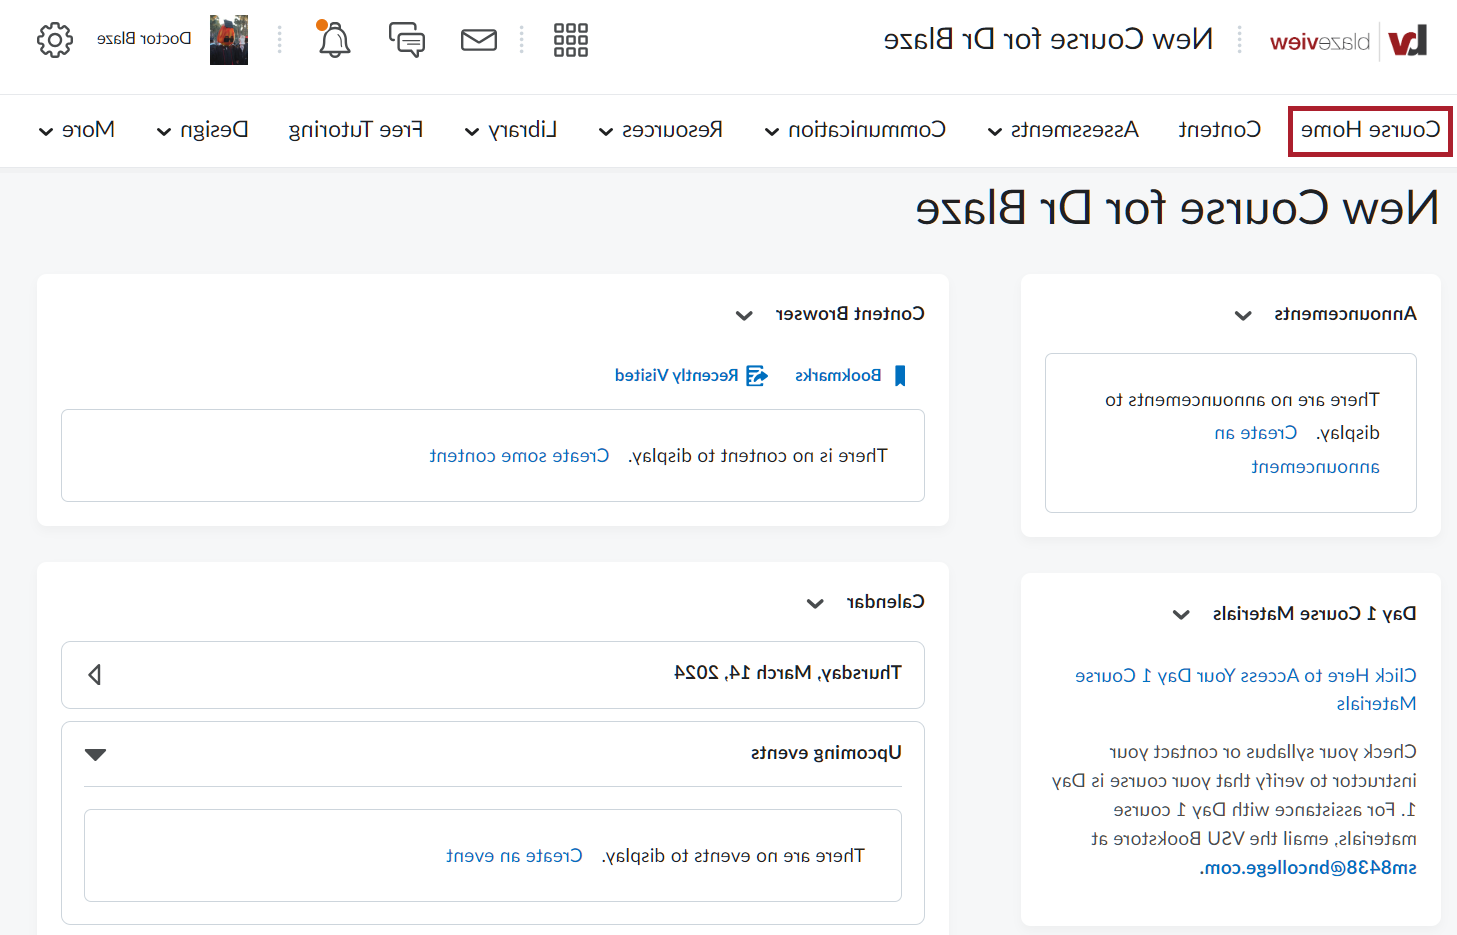Click the sm8438@bncollege.com email link
Image resolution: width=1457 pixels, height=935 pixels.
click(x=1308, y=868)
